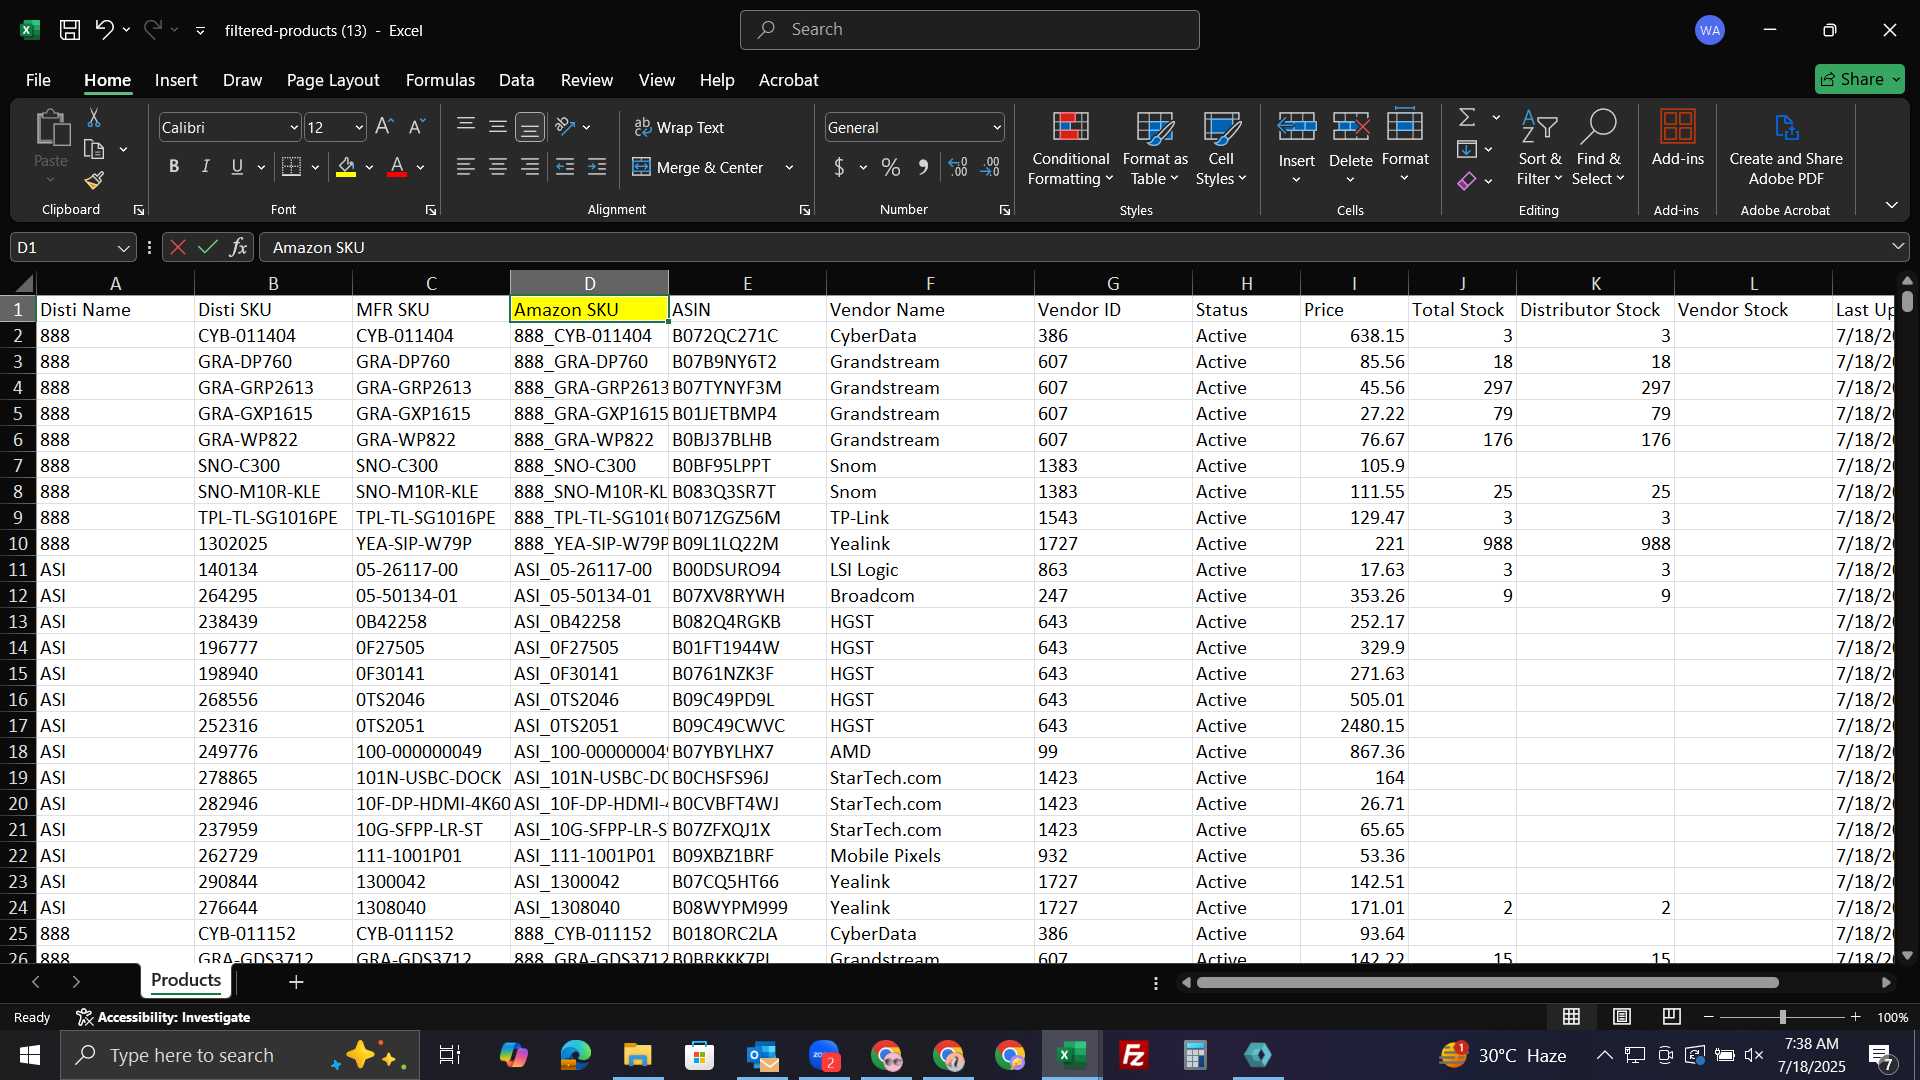Screen dimensions: 1920x1080
Task: Click the Font Color red swatch
Action: [x=397, y=167]
